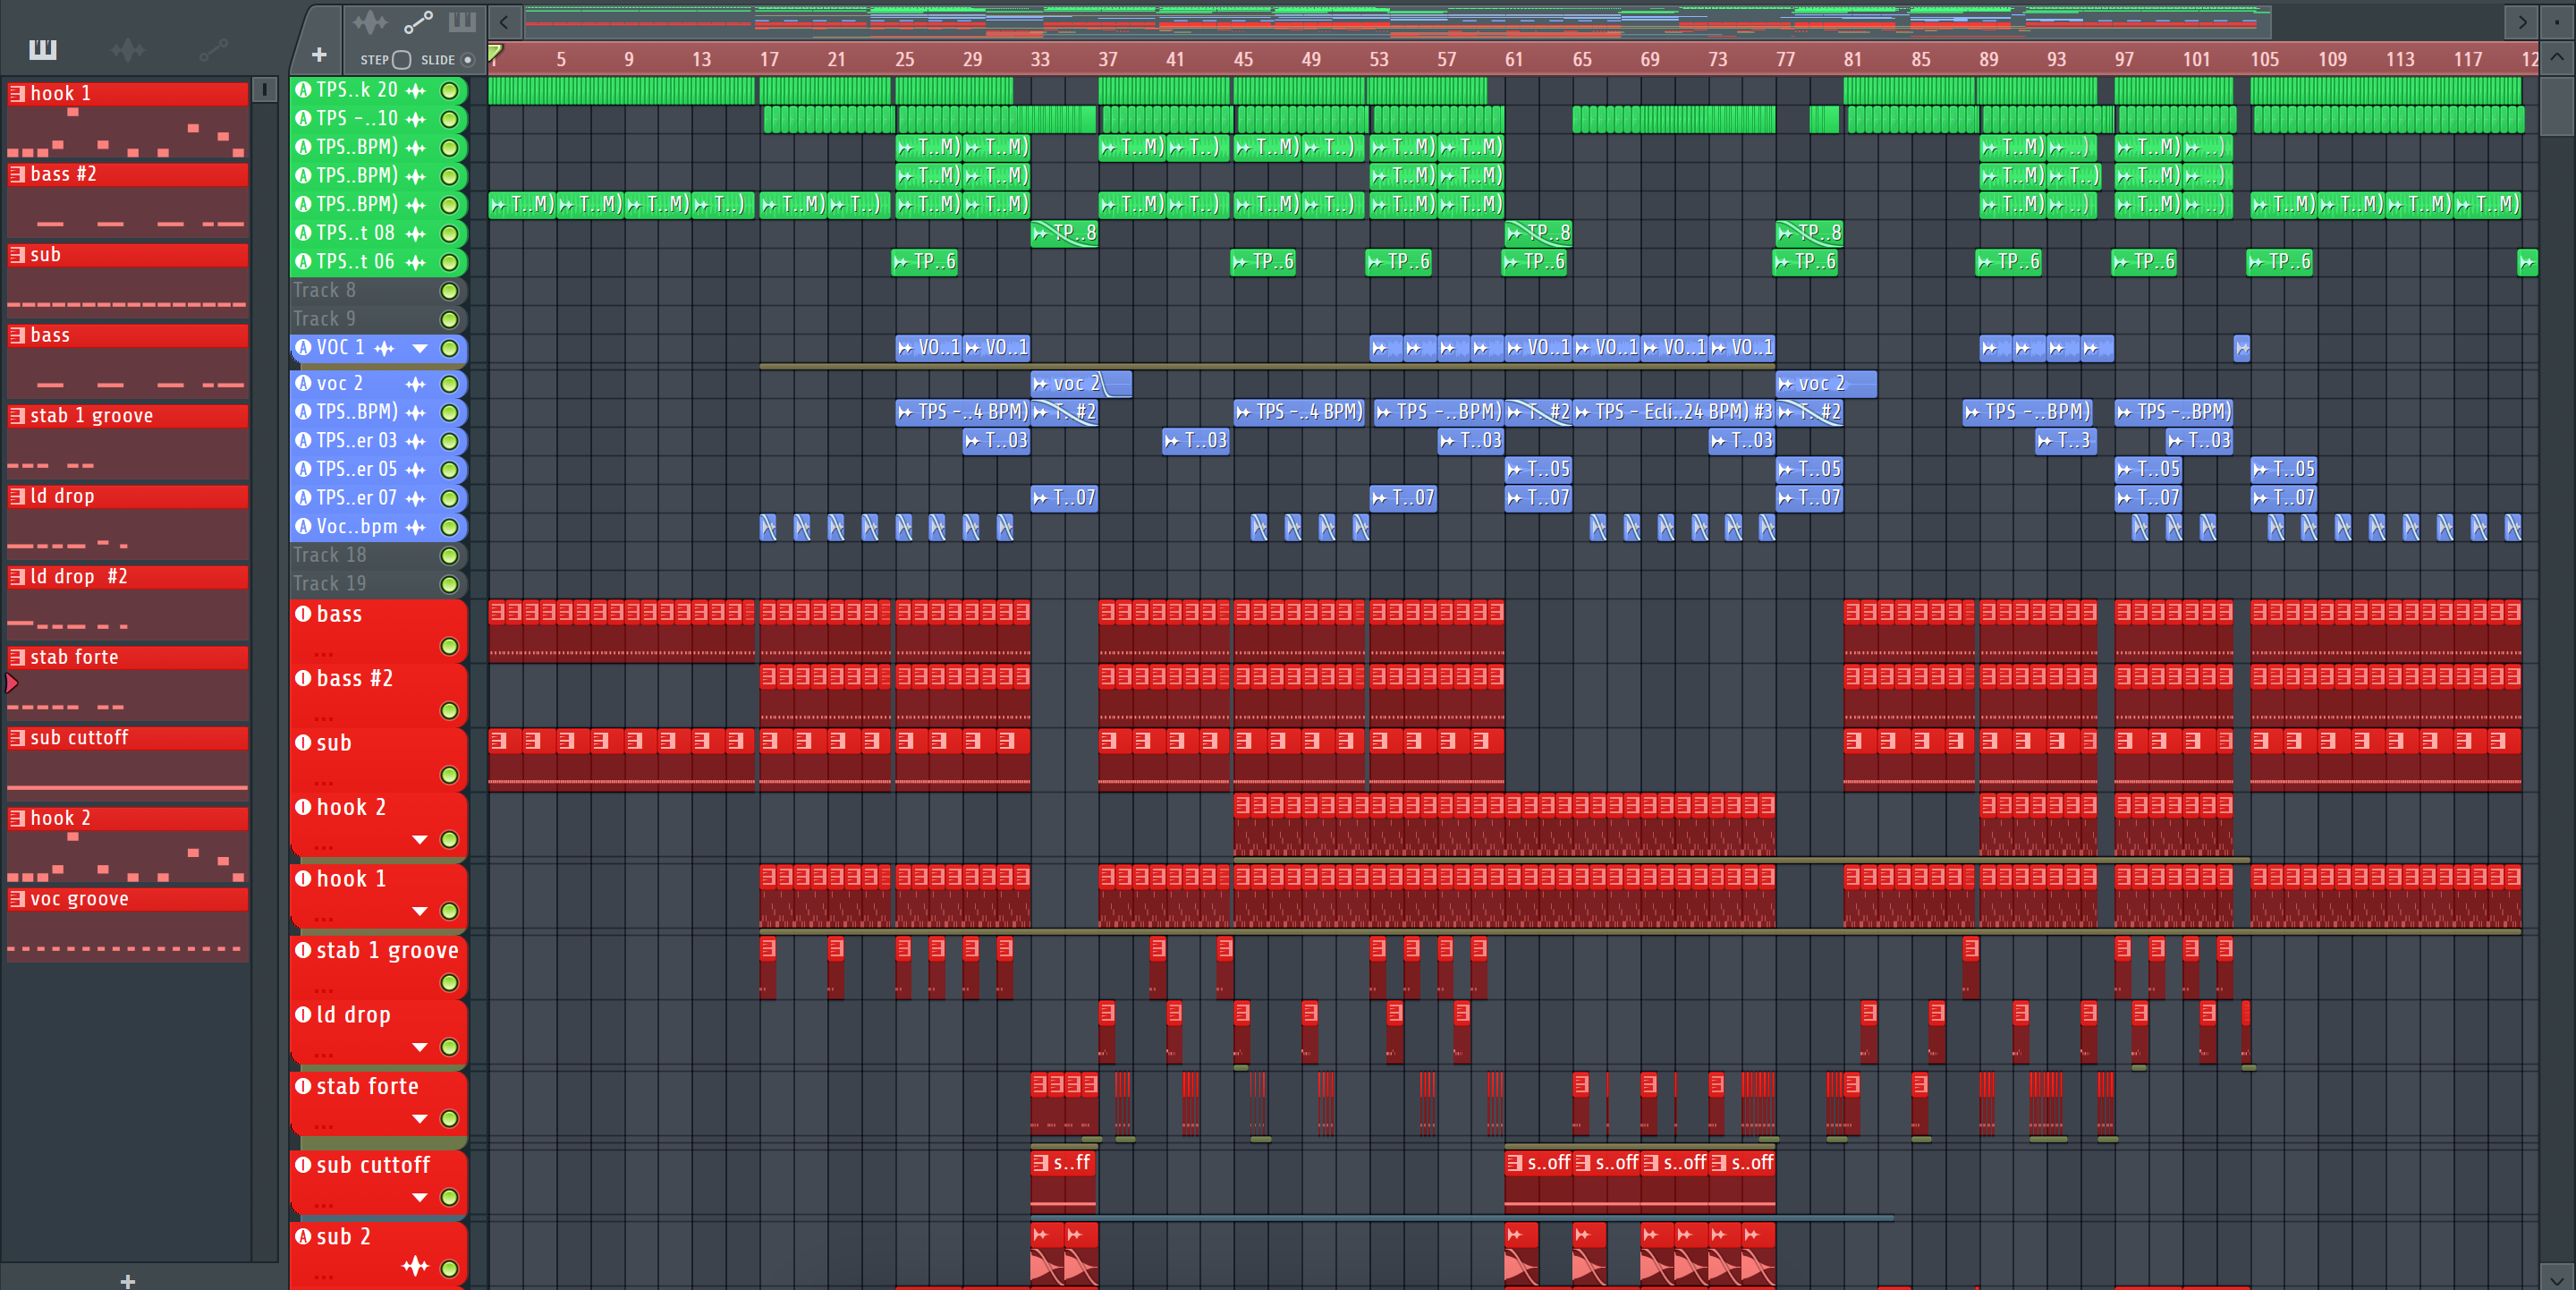The image size is (2576, 1290).
Task: Select the voc 2 clip at bar 77
Action: pos(1826,384)
